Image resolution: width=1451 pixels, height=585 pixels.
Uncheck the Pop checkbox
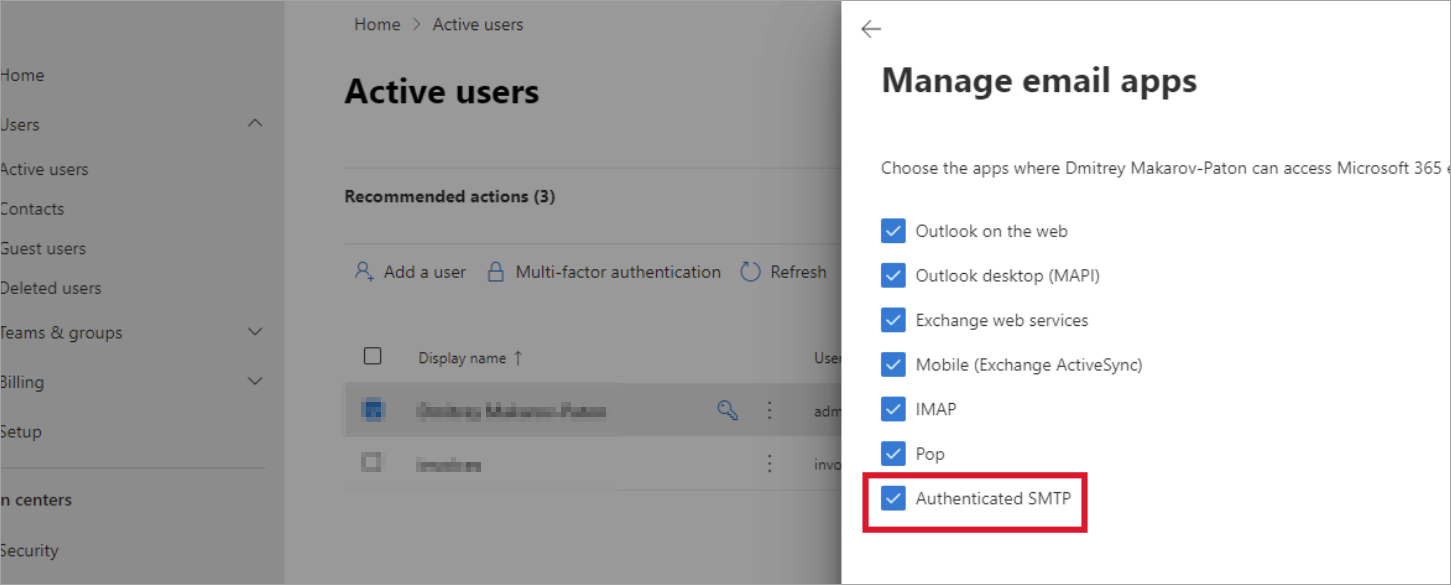point(893,453)
